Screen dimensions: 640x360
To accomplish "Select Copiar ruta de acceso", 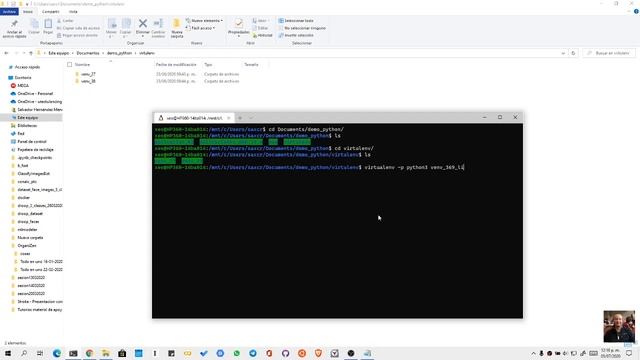I will point(78,28).
